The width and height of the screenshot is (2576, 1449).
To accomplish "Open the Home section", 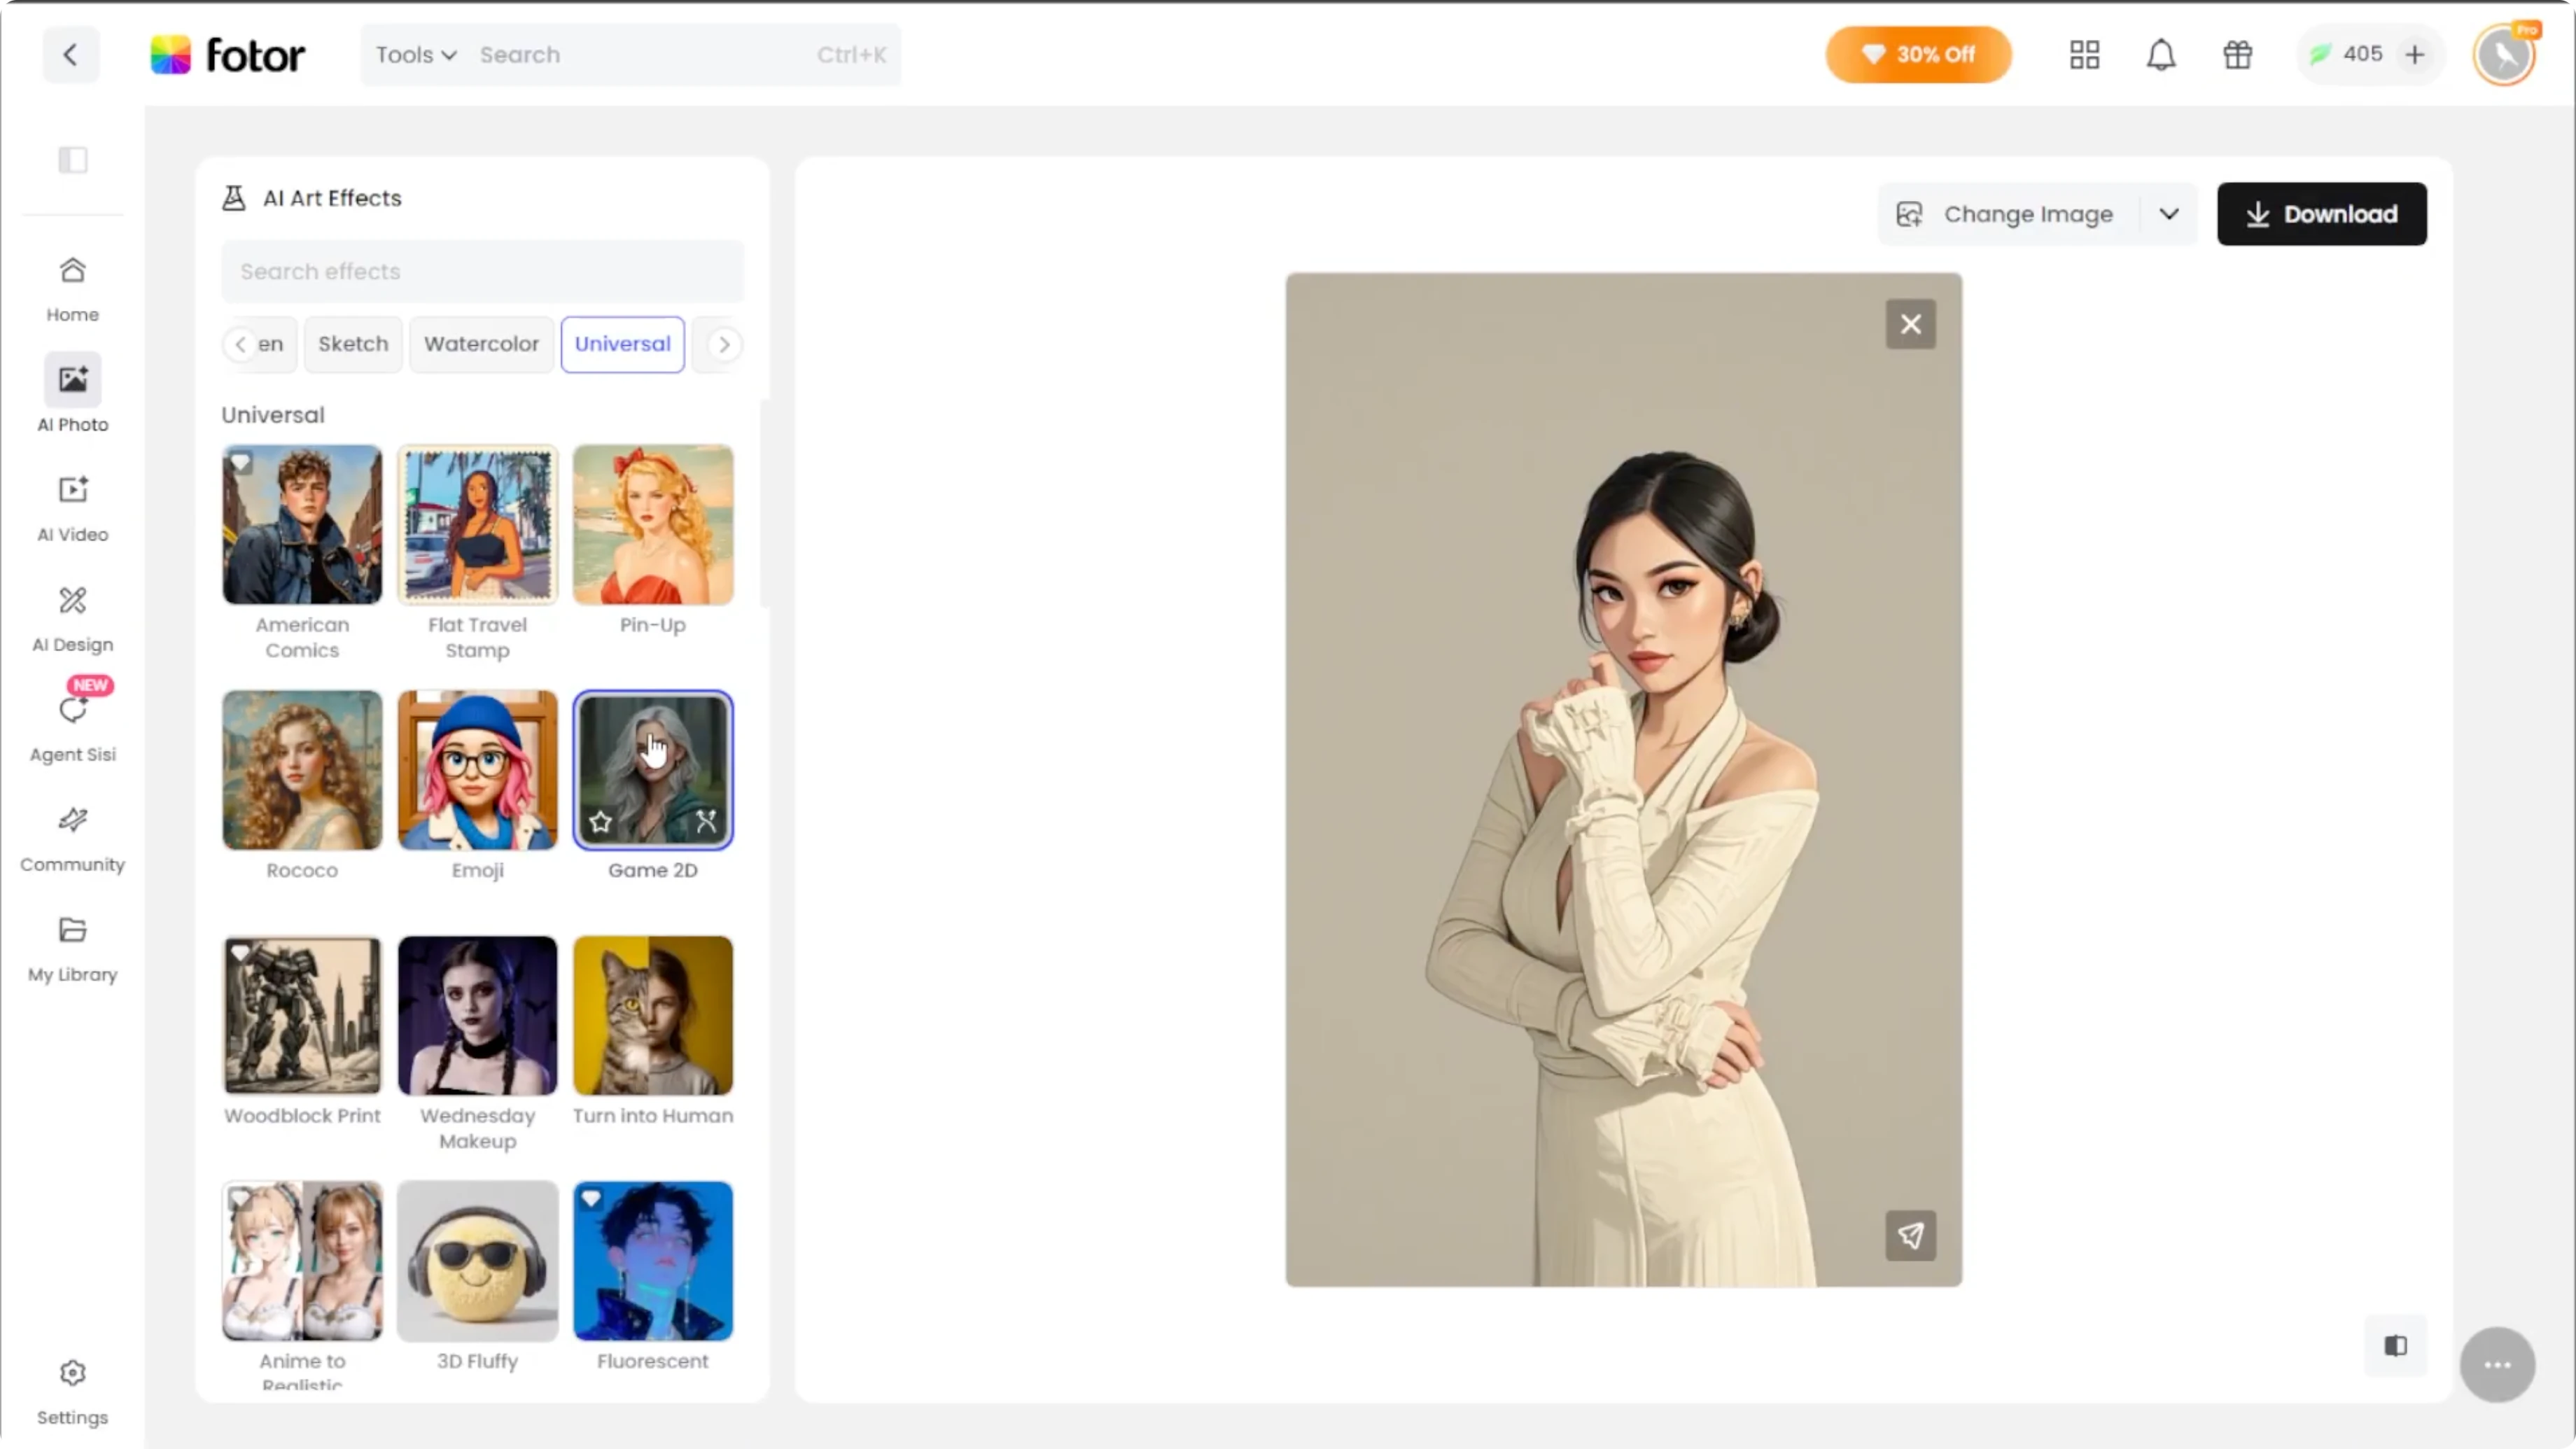I will pyautogui.click(x=72, y=289).
